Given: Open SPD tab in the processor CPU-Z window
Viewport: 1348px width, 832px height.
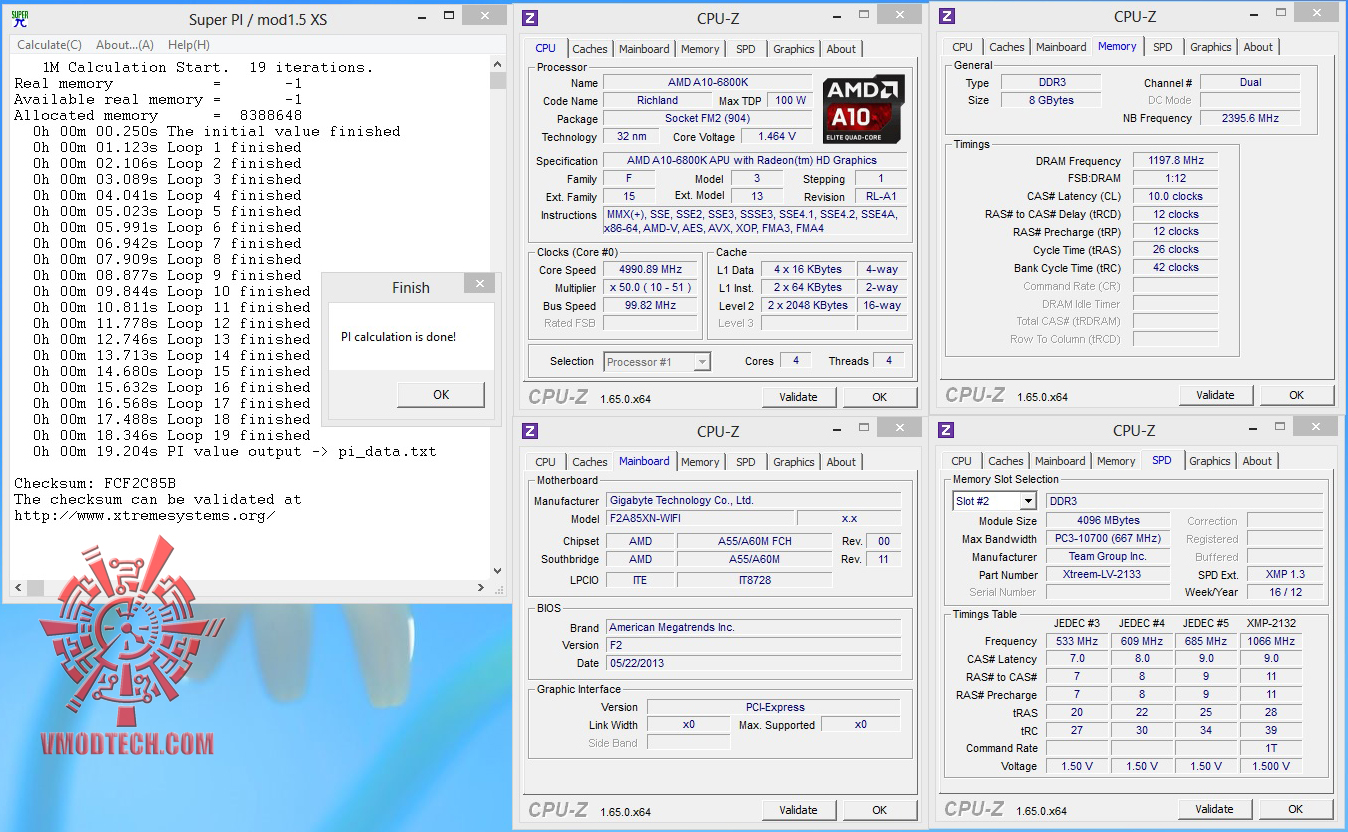Looking at the screenshot, I should (746, 49).
